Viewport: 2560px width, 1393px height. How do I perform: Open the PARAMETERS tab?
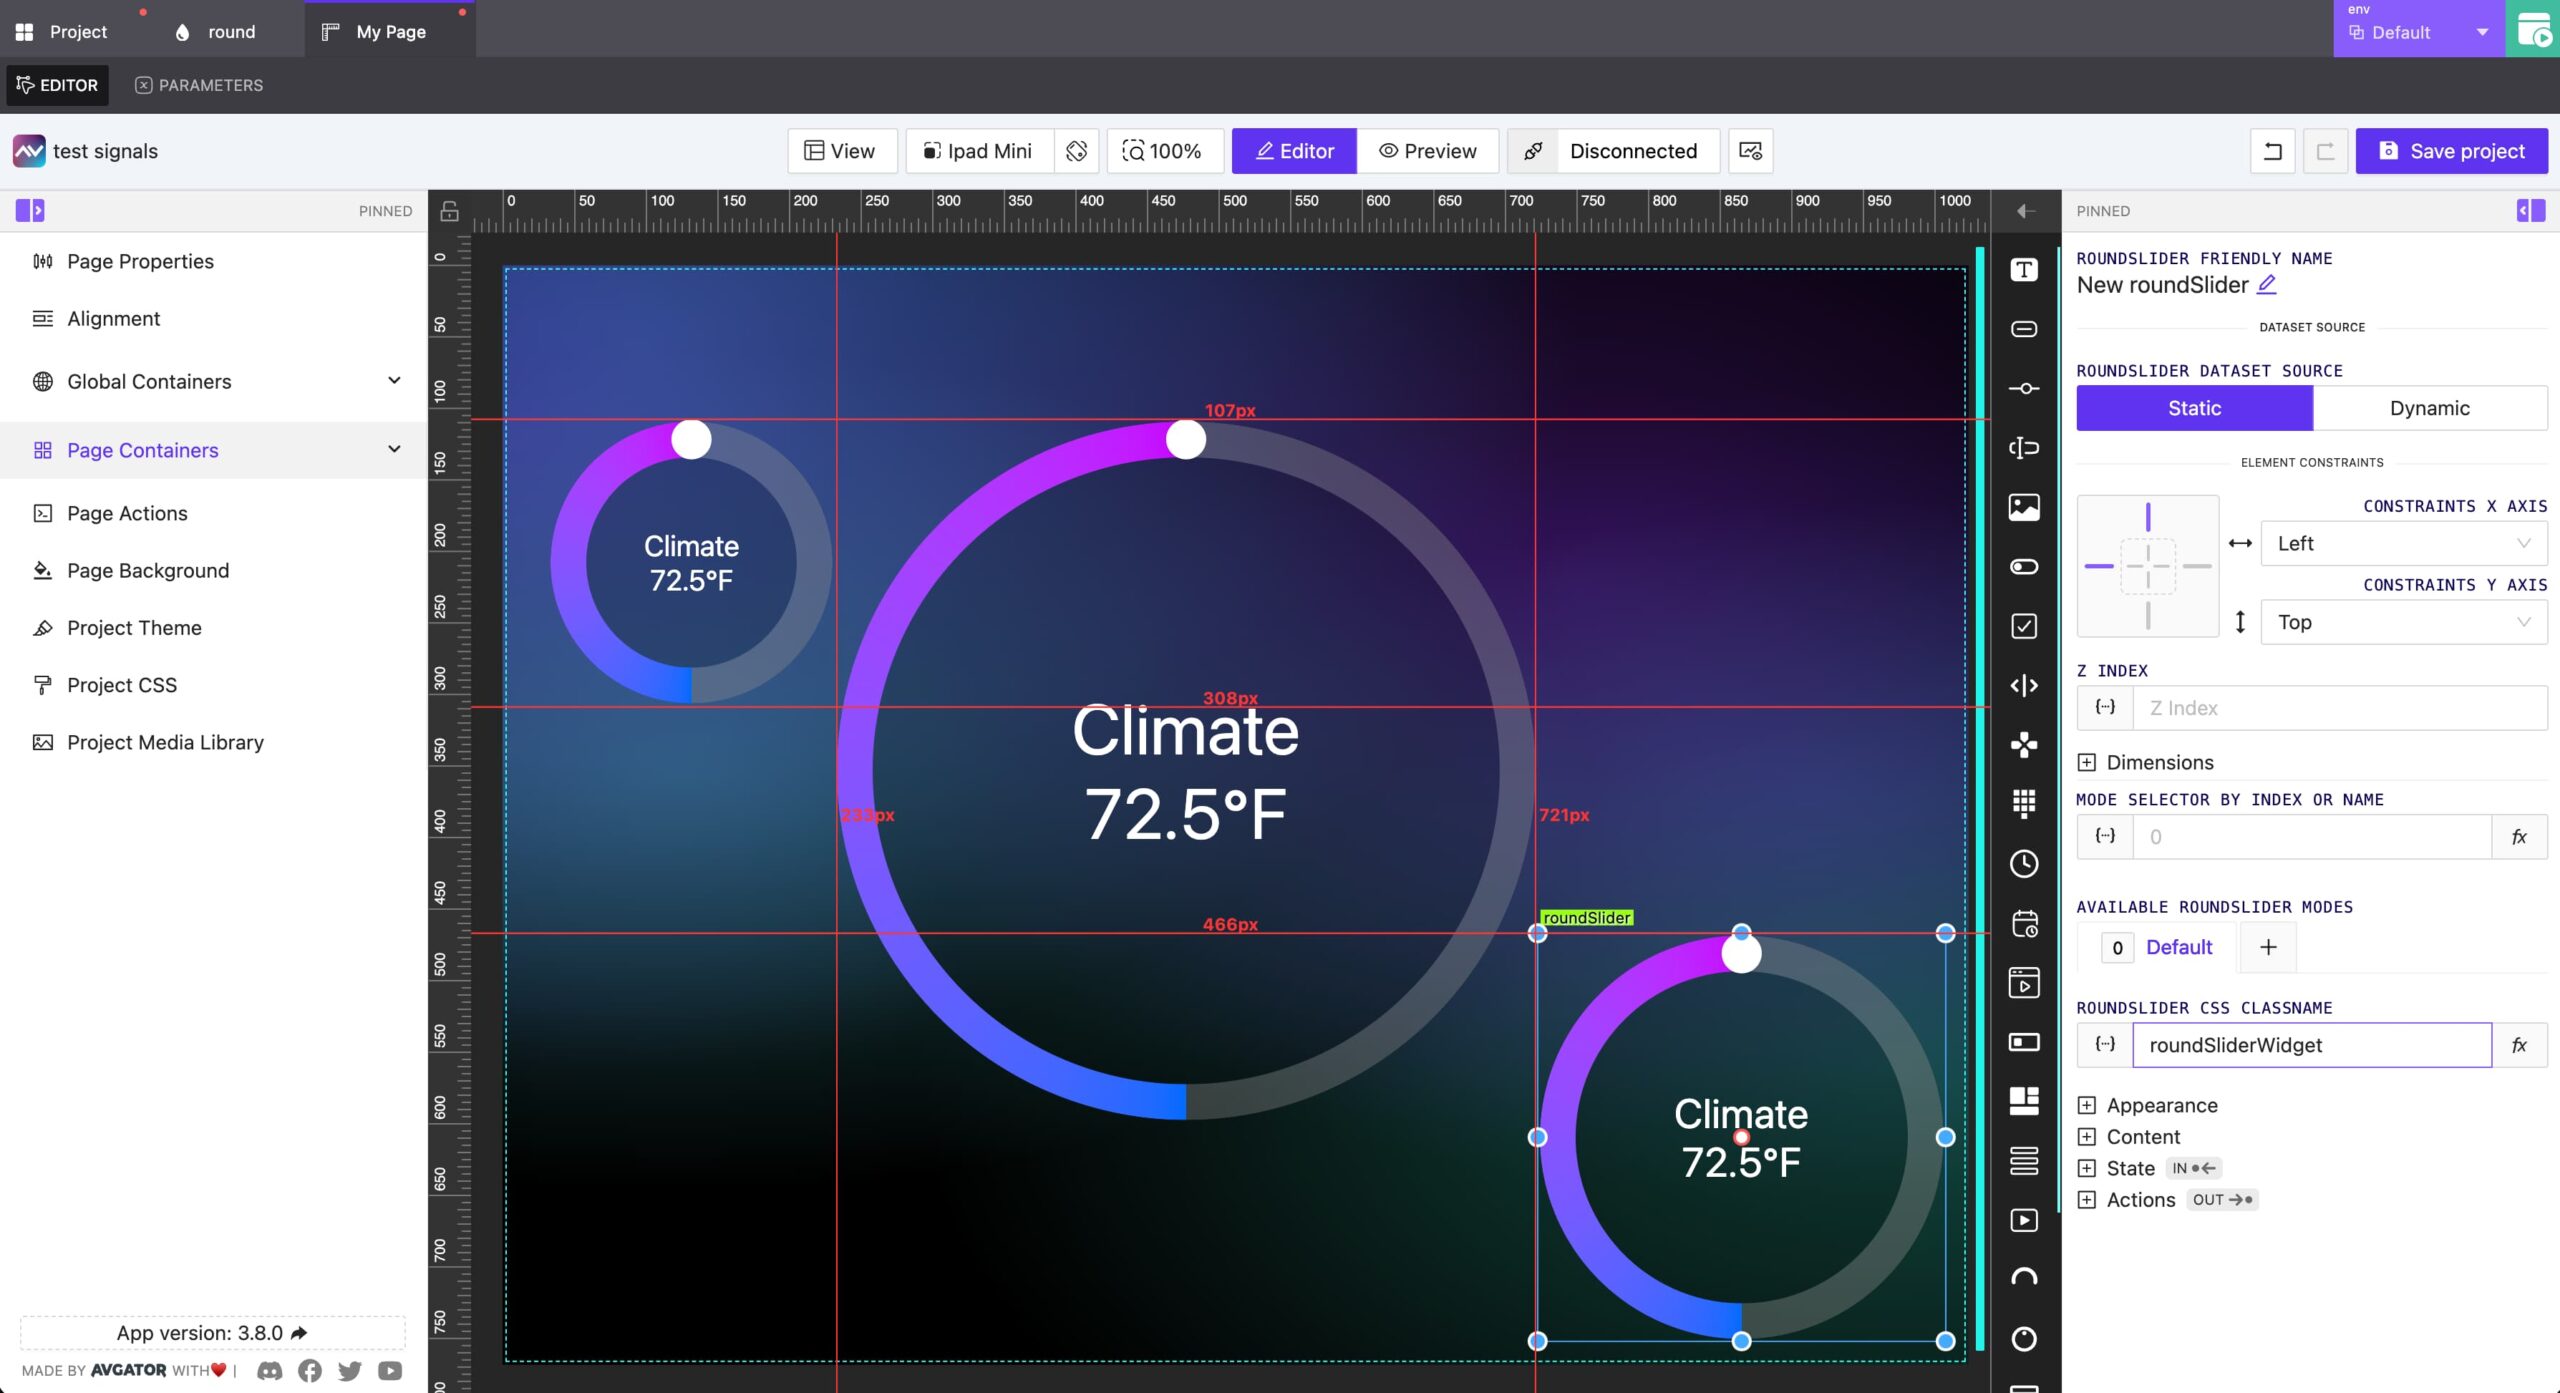click(x=199, y=85)
